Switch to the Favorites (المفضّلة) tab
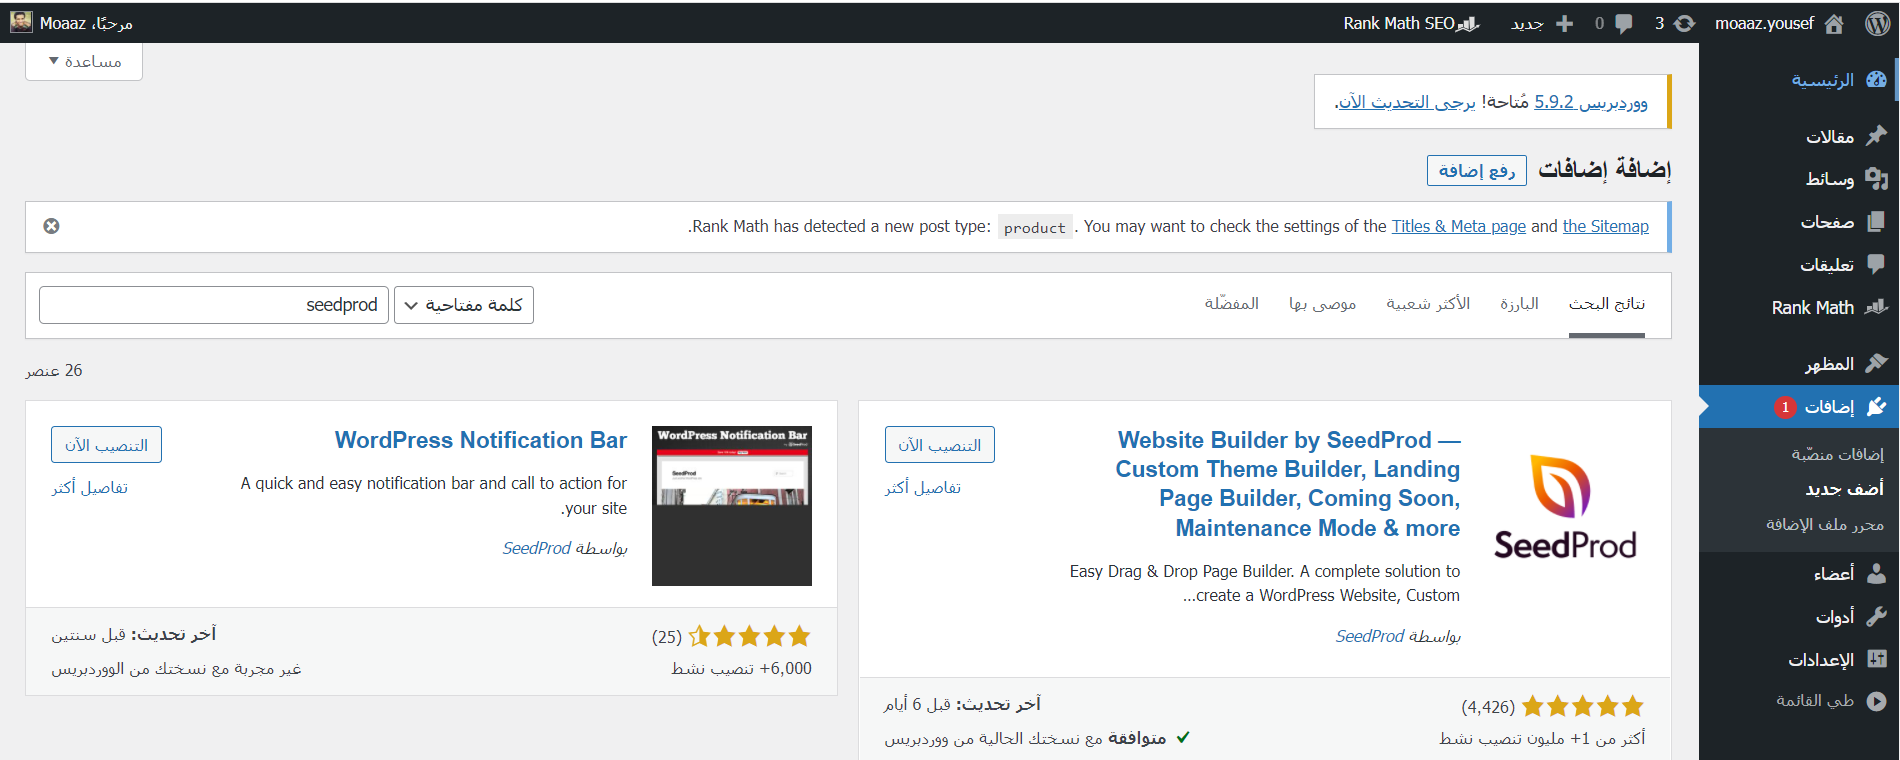This screenshot has height=760, width=1900. pyautogui.click(x=1231, y=304)
